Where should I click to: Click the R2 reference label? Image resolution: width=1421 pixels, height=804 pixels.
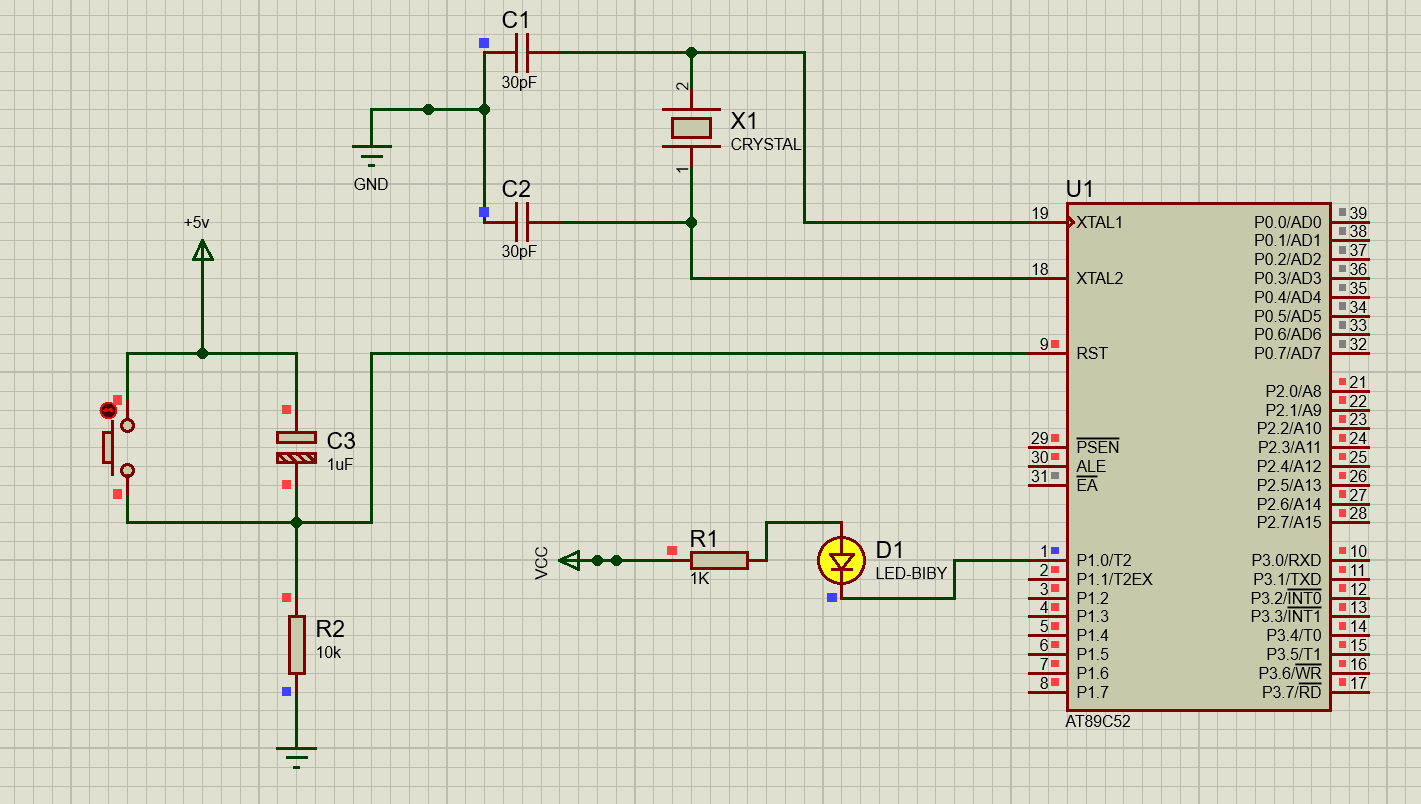330,629
